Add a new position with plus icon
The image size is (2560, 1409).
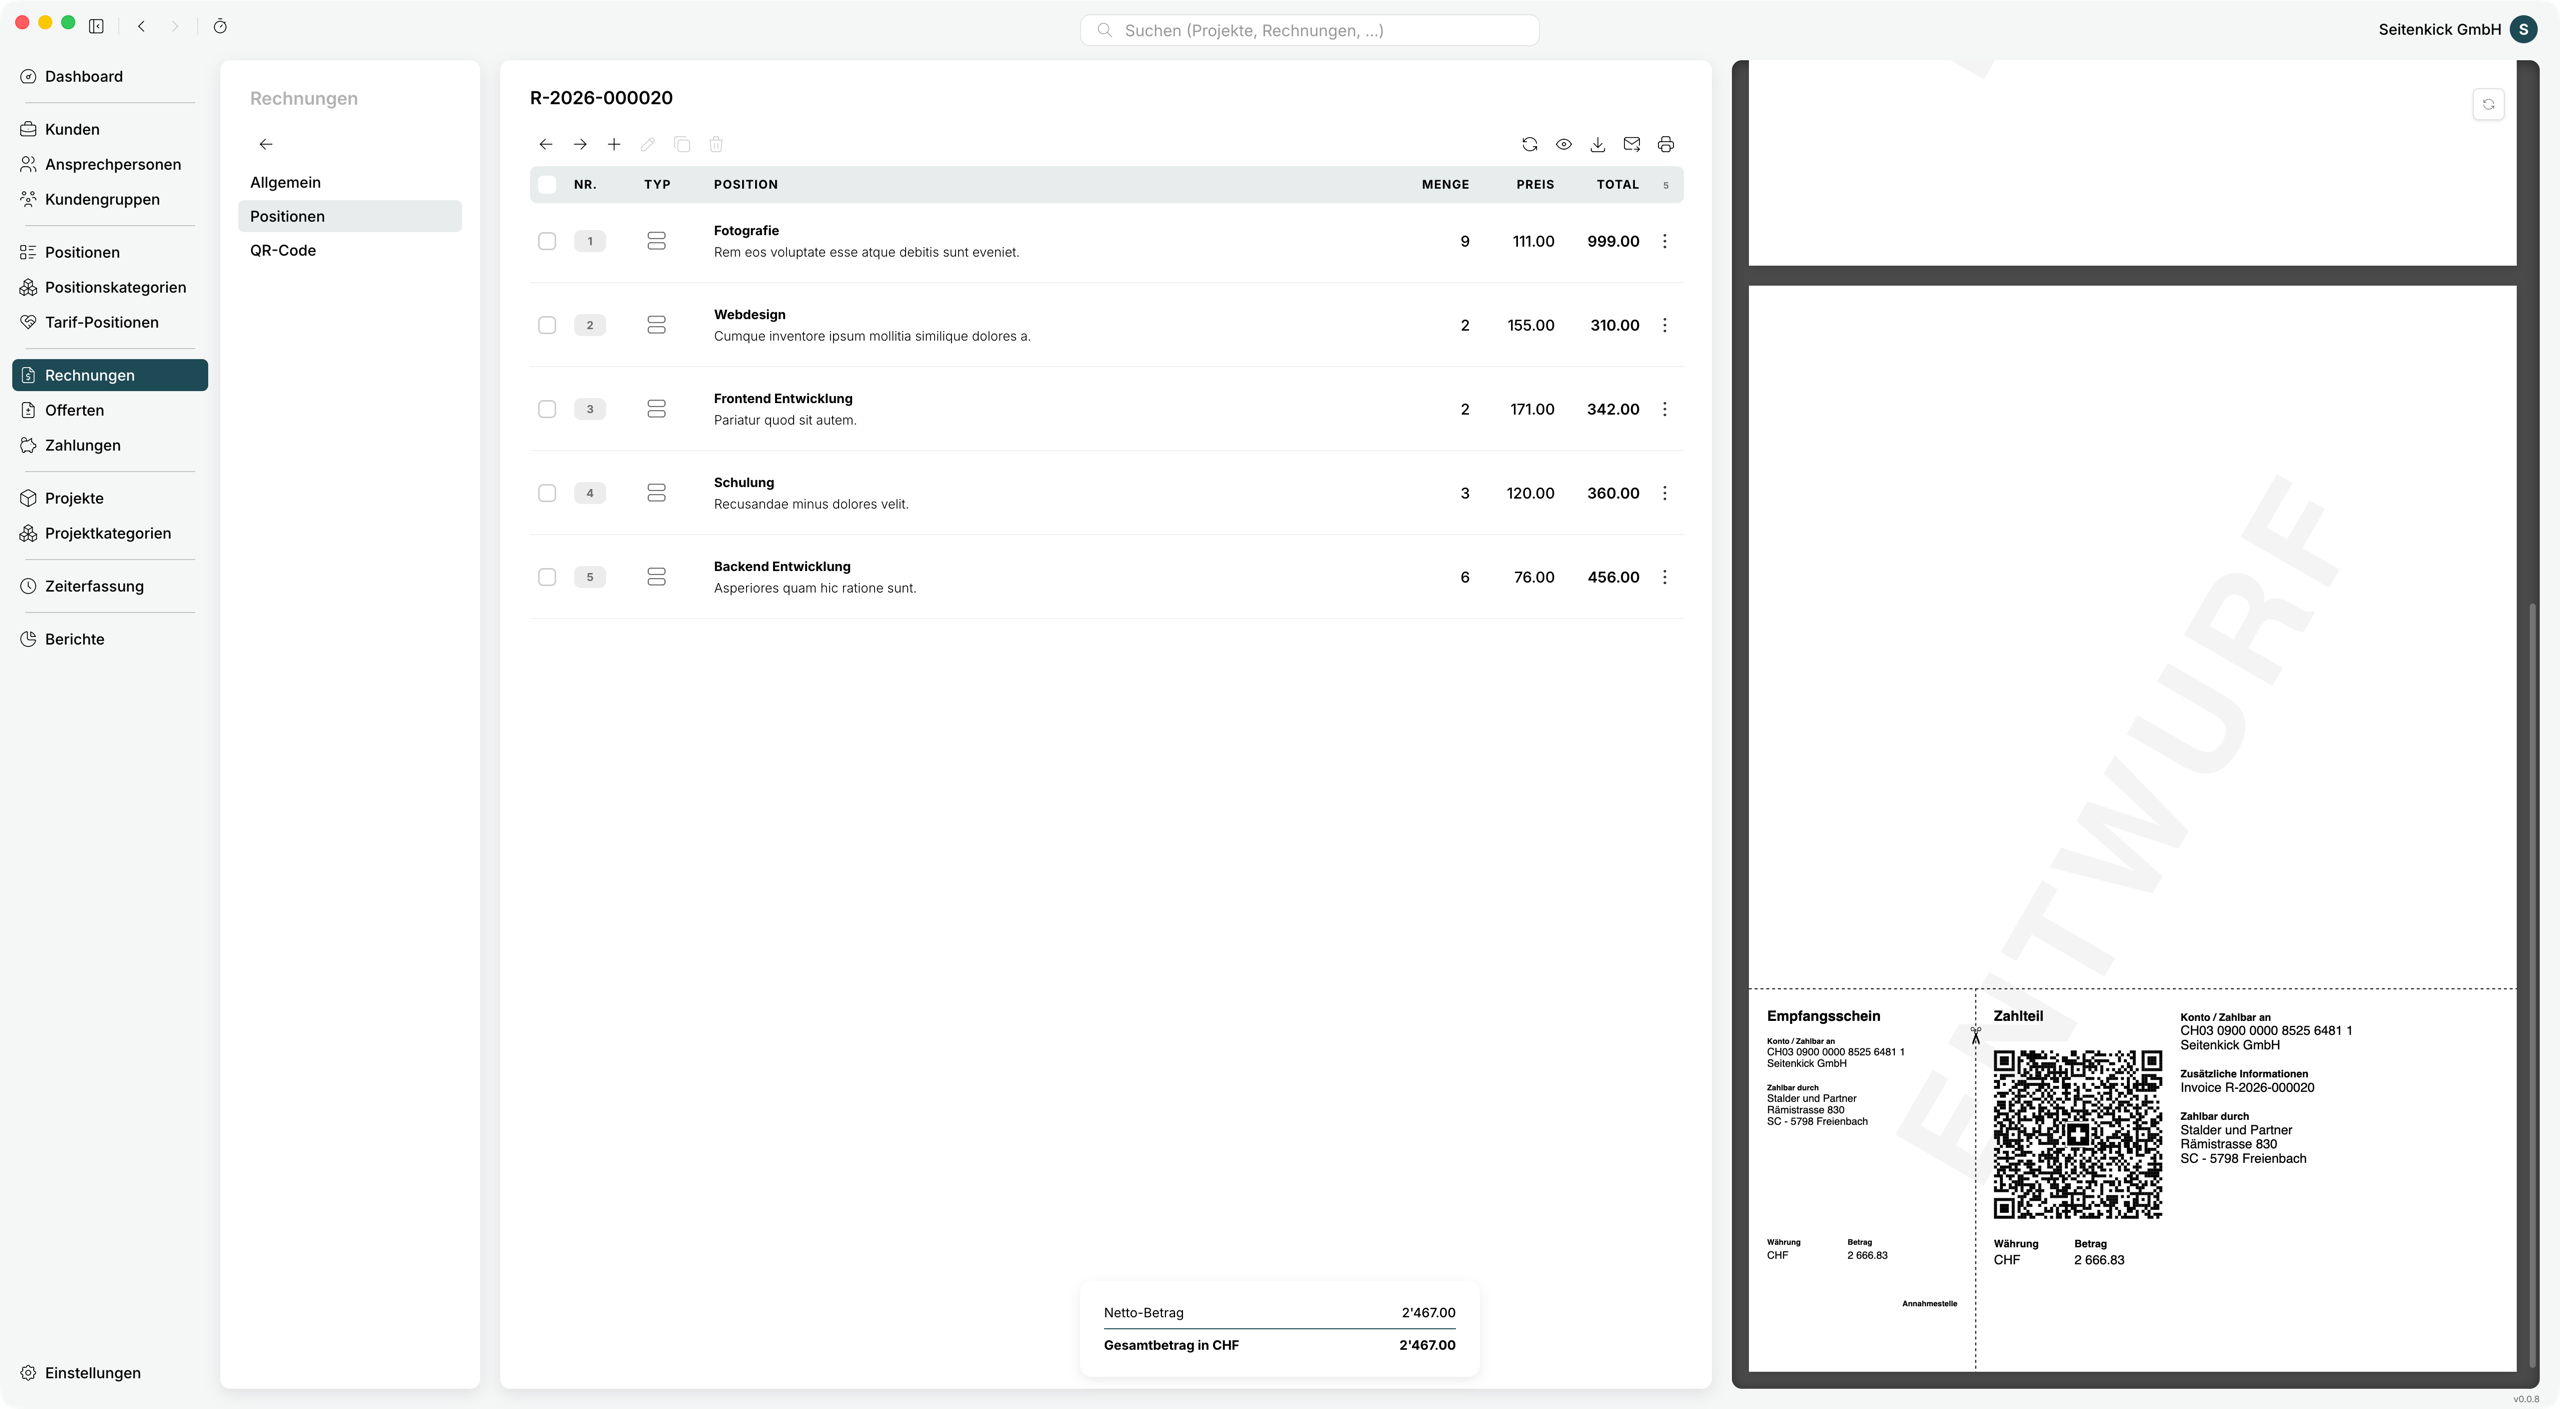614,144
